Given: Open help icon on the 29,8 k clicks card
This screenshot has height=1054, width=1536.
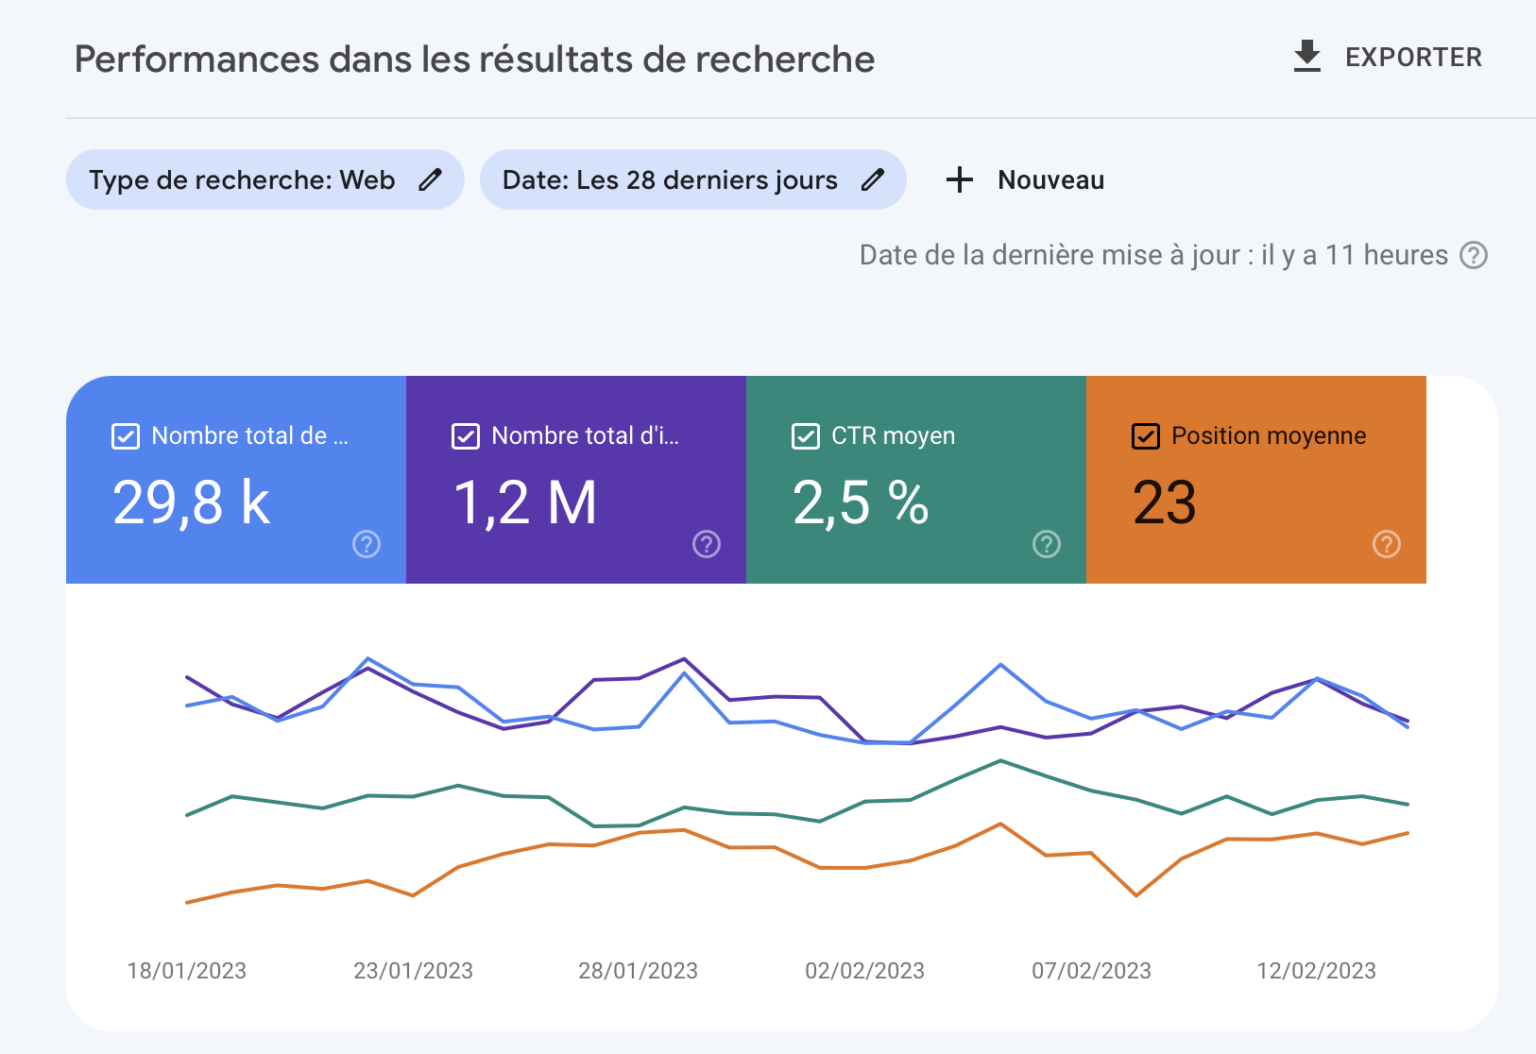Looking at the screenshot, I should [x=366, y=544].
